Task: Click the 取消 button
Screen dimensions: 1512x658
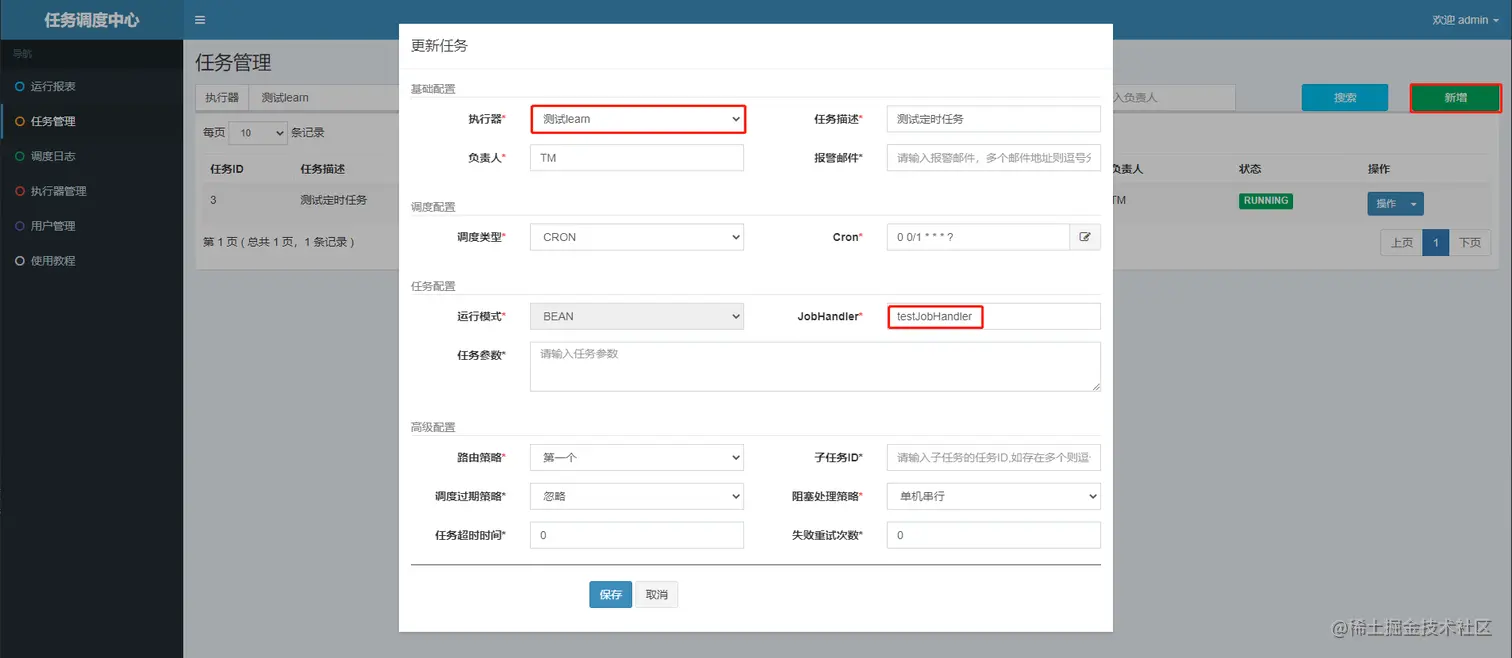Action: (x=657, y=594)
